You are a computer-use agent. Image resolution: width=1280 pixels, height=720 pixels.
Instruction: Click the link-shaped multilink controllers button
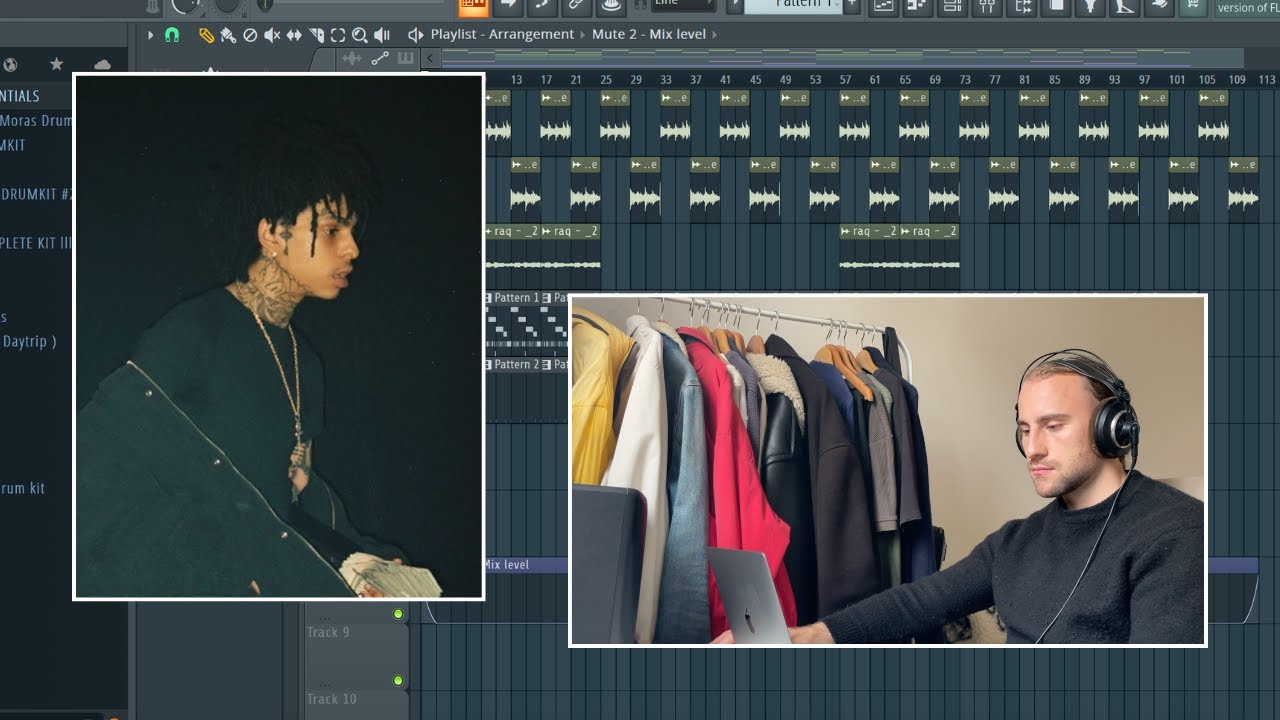[x=576, y=6]
